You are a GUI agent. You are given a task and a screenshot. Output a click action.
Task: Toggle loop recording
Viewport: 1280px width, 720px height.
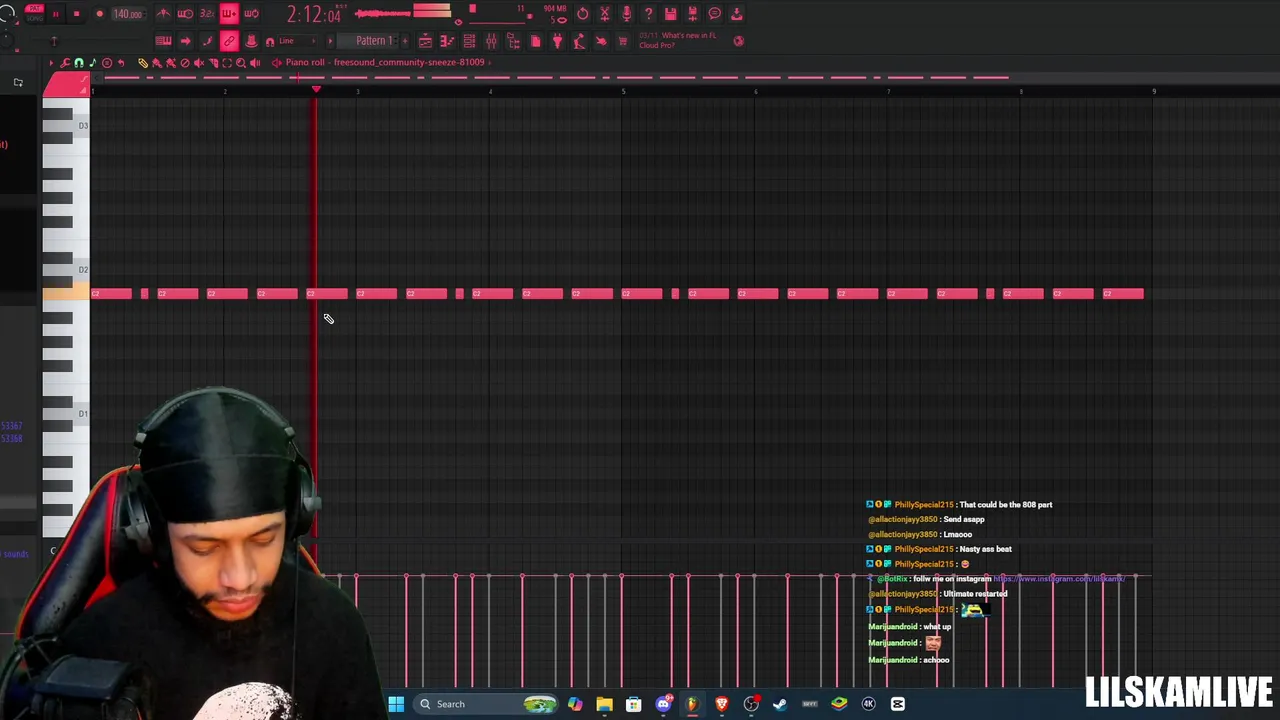point(251,13)
